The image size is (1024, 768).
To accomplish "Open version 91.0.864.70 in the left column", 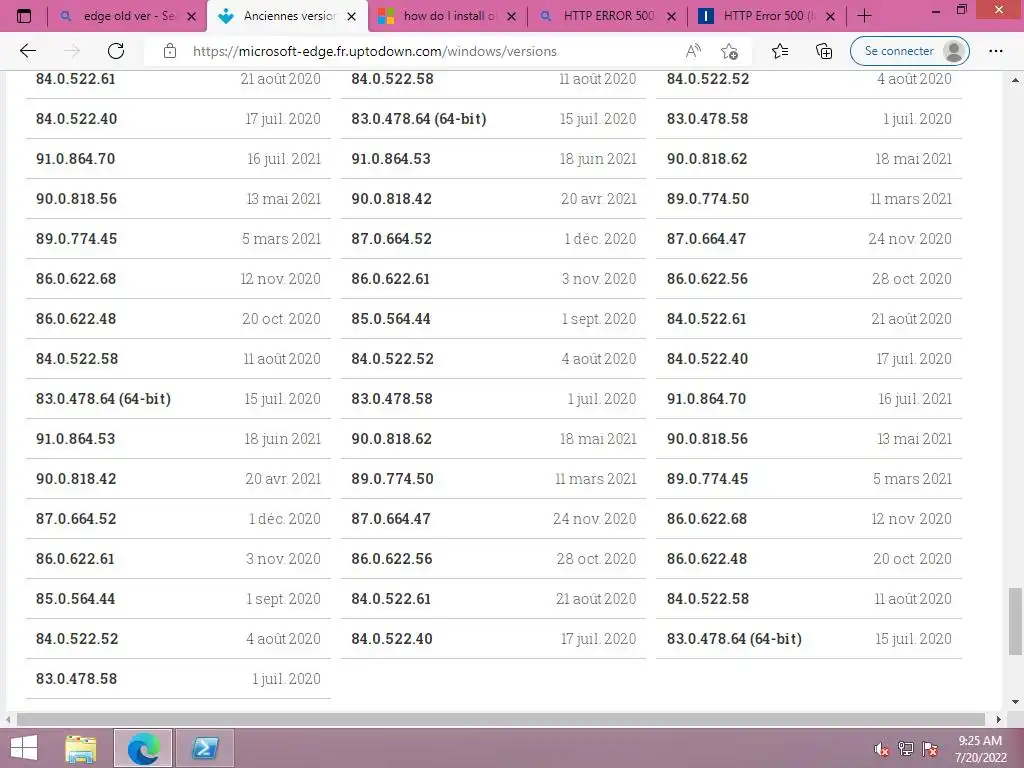I will 178,159.
